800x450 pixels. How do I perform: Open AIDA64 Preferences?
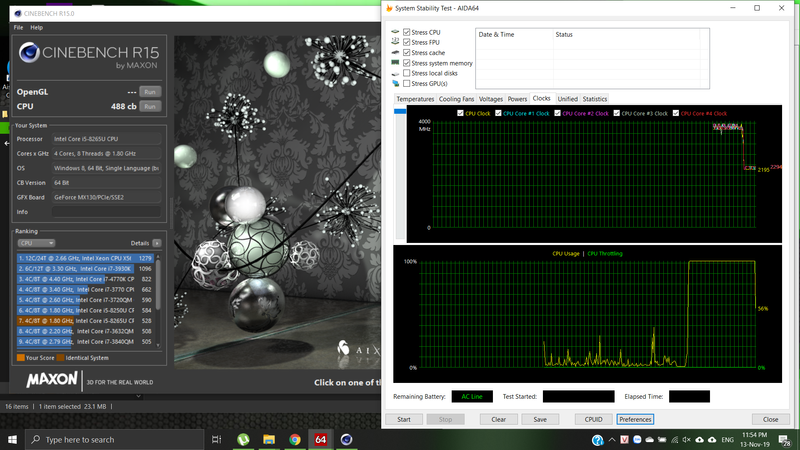635,419
